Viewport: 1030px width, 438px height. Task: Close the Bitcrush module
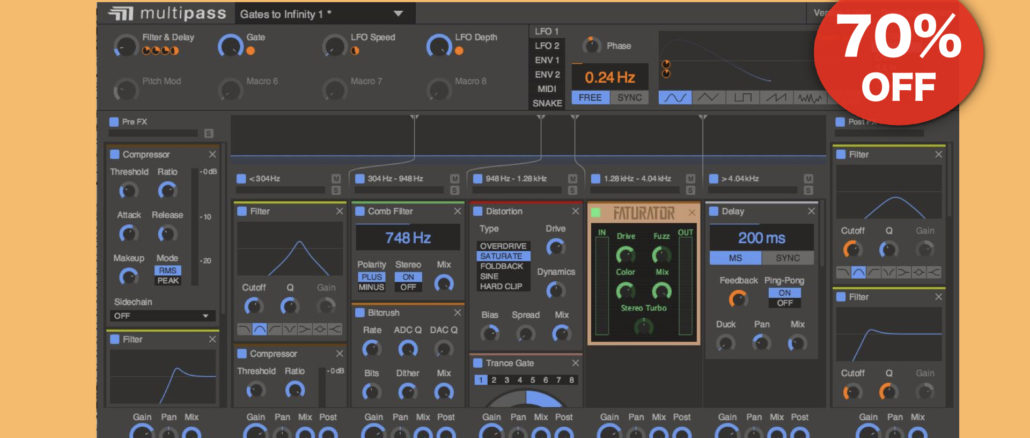coord(457,313)
